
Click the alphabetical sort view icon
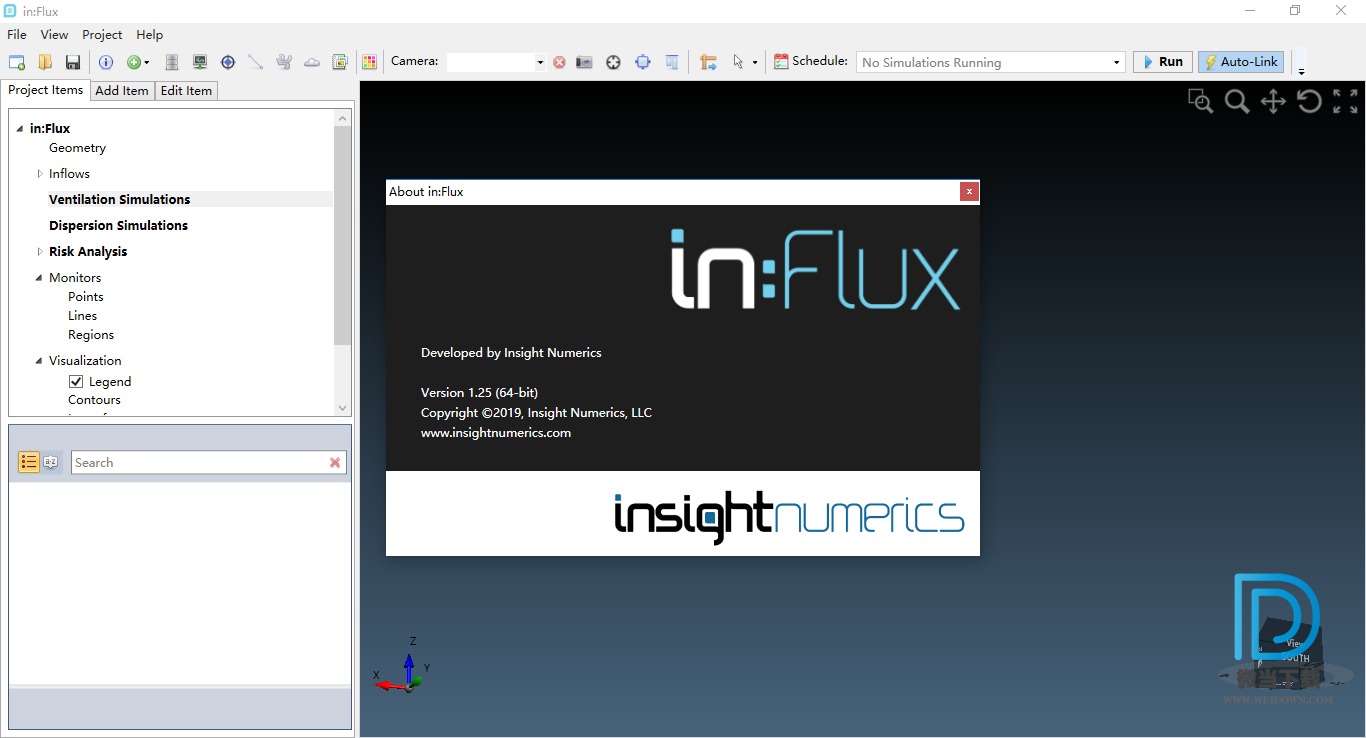(x=51, y=462)
